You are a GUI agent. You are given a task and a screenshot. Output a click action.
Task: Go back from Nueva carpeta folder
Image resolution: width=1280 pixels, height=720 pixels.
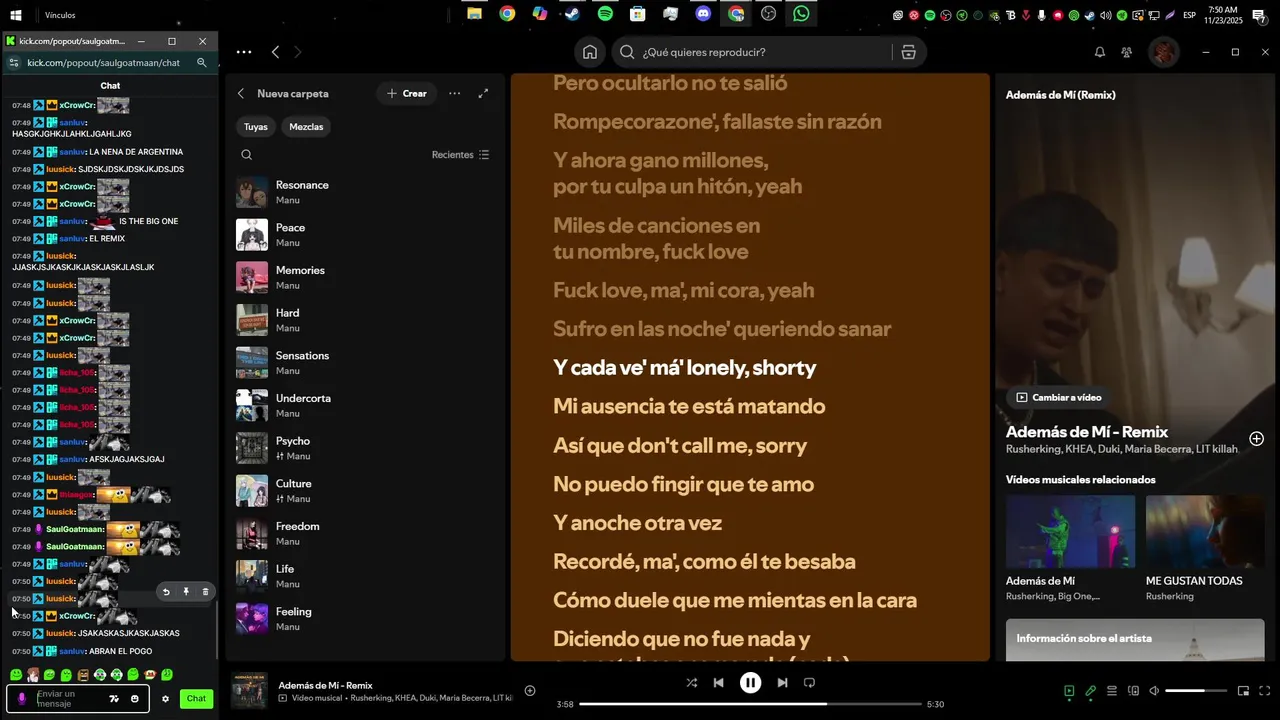(241, 93)
